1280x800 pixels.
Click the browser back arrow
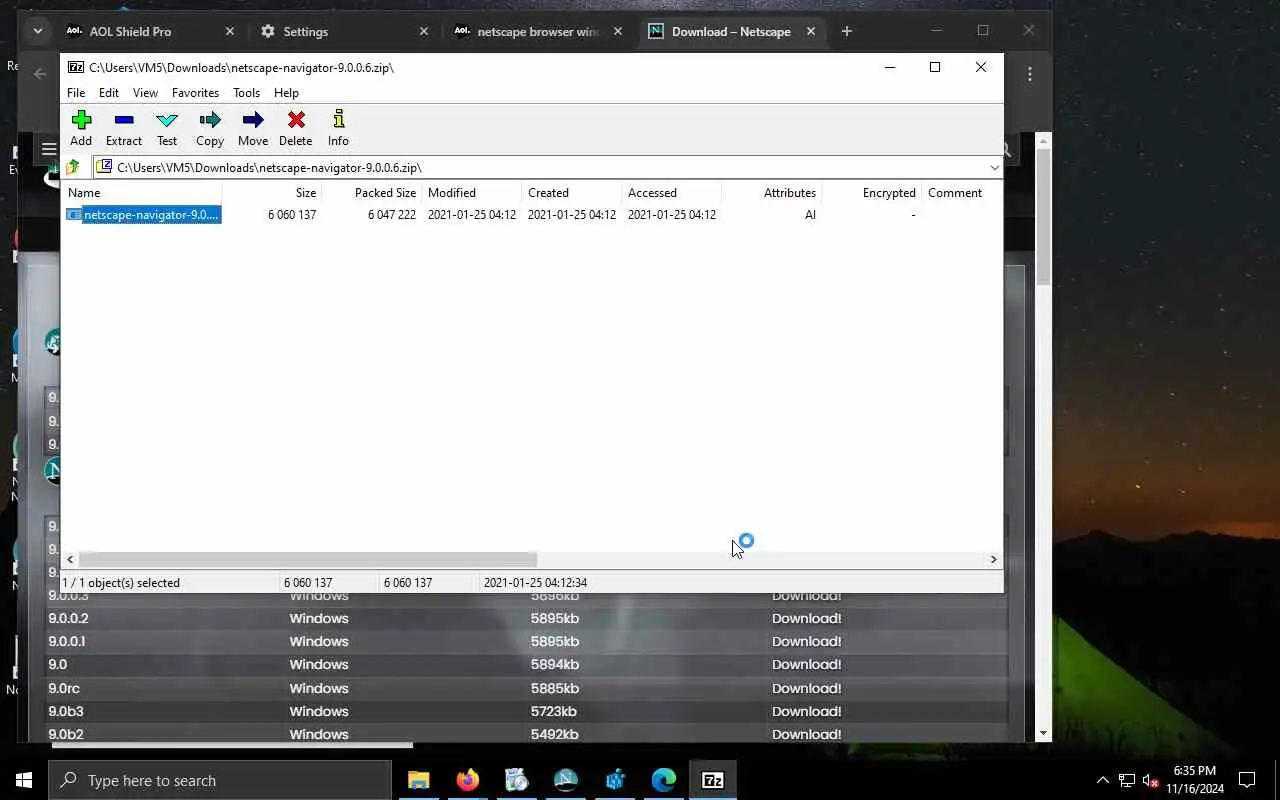click(x=40, y=74)
